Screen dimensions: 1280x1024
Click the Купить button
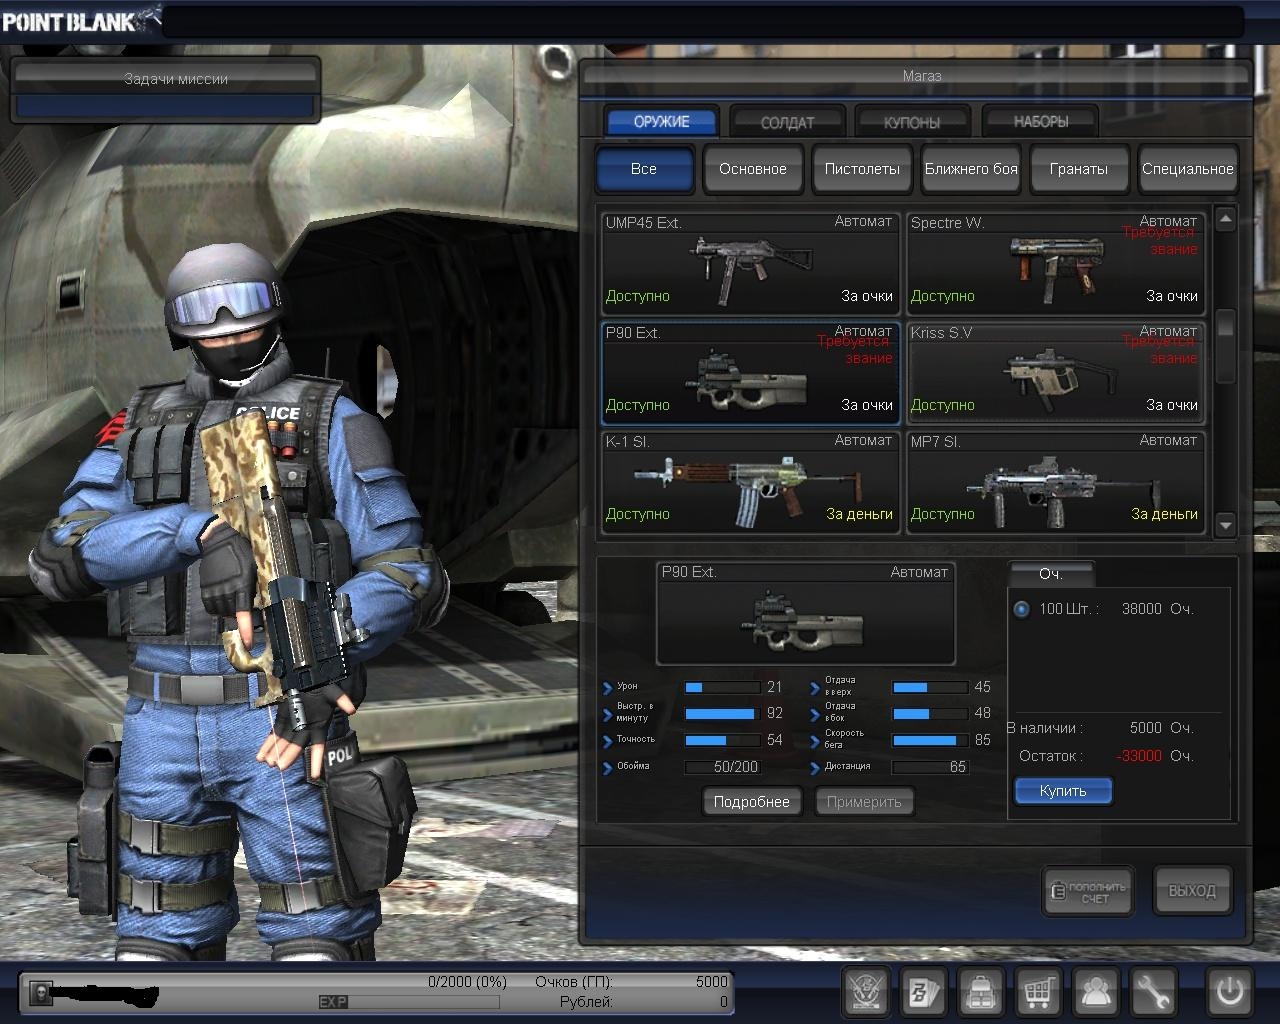[x=1063, y=791]
